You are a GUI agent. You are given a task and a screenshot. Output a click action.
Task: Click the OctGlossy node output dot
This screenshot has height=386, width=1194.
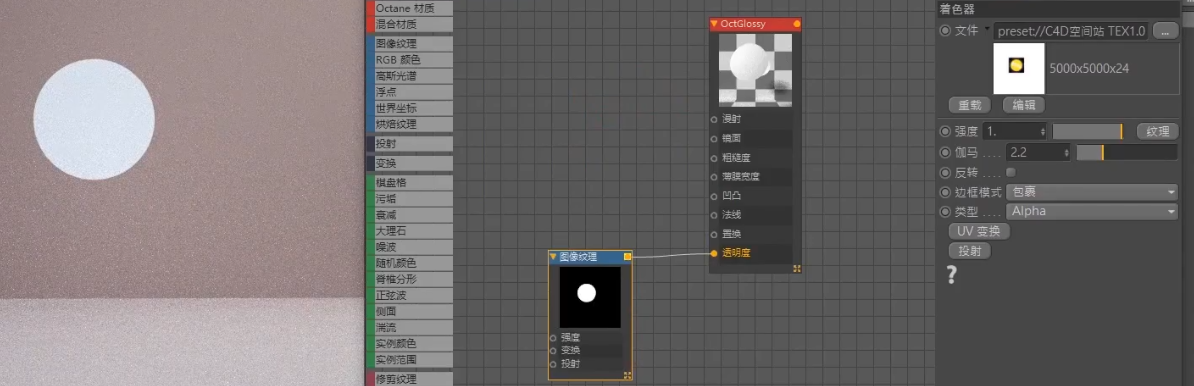(x=797, y=24)
